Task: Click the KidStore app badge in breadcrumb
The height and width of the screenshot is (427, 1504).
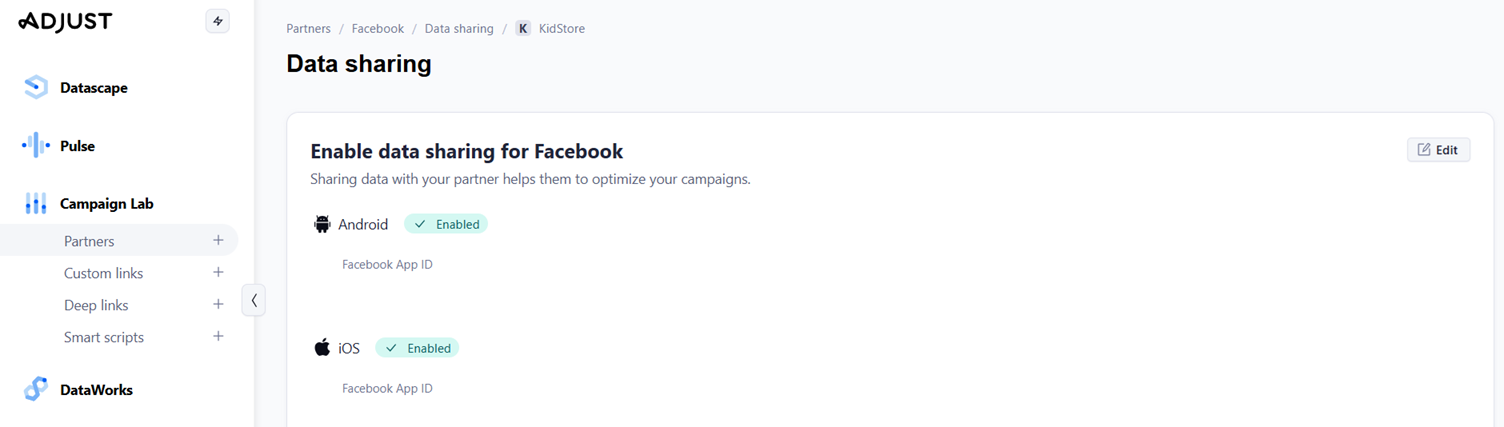Action: (523, 29)
